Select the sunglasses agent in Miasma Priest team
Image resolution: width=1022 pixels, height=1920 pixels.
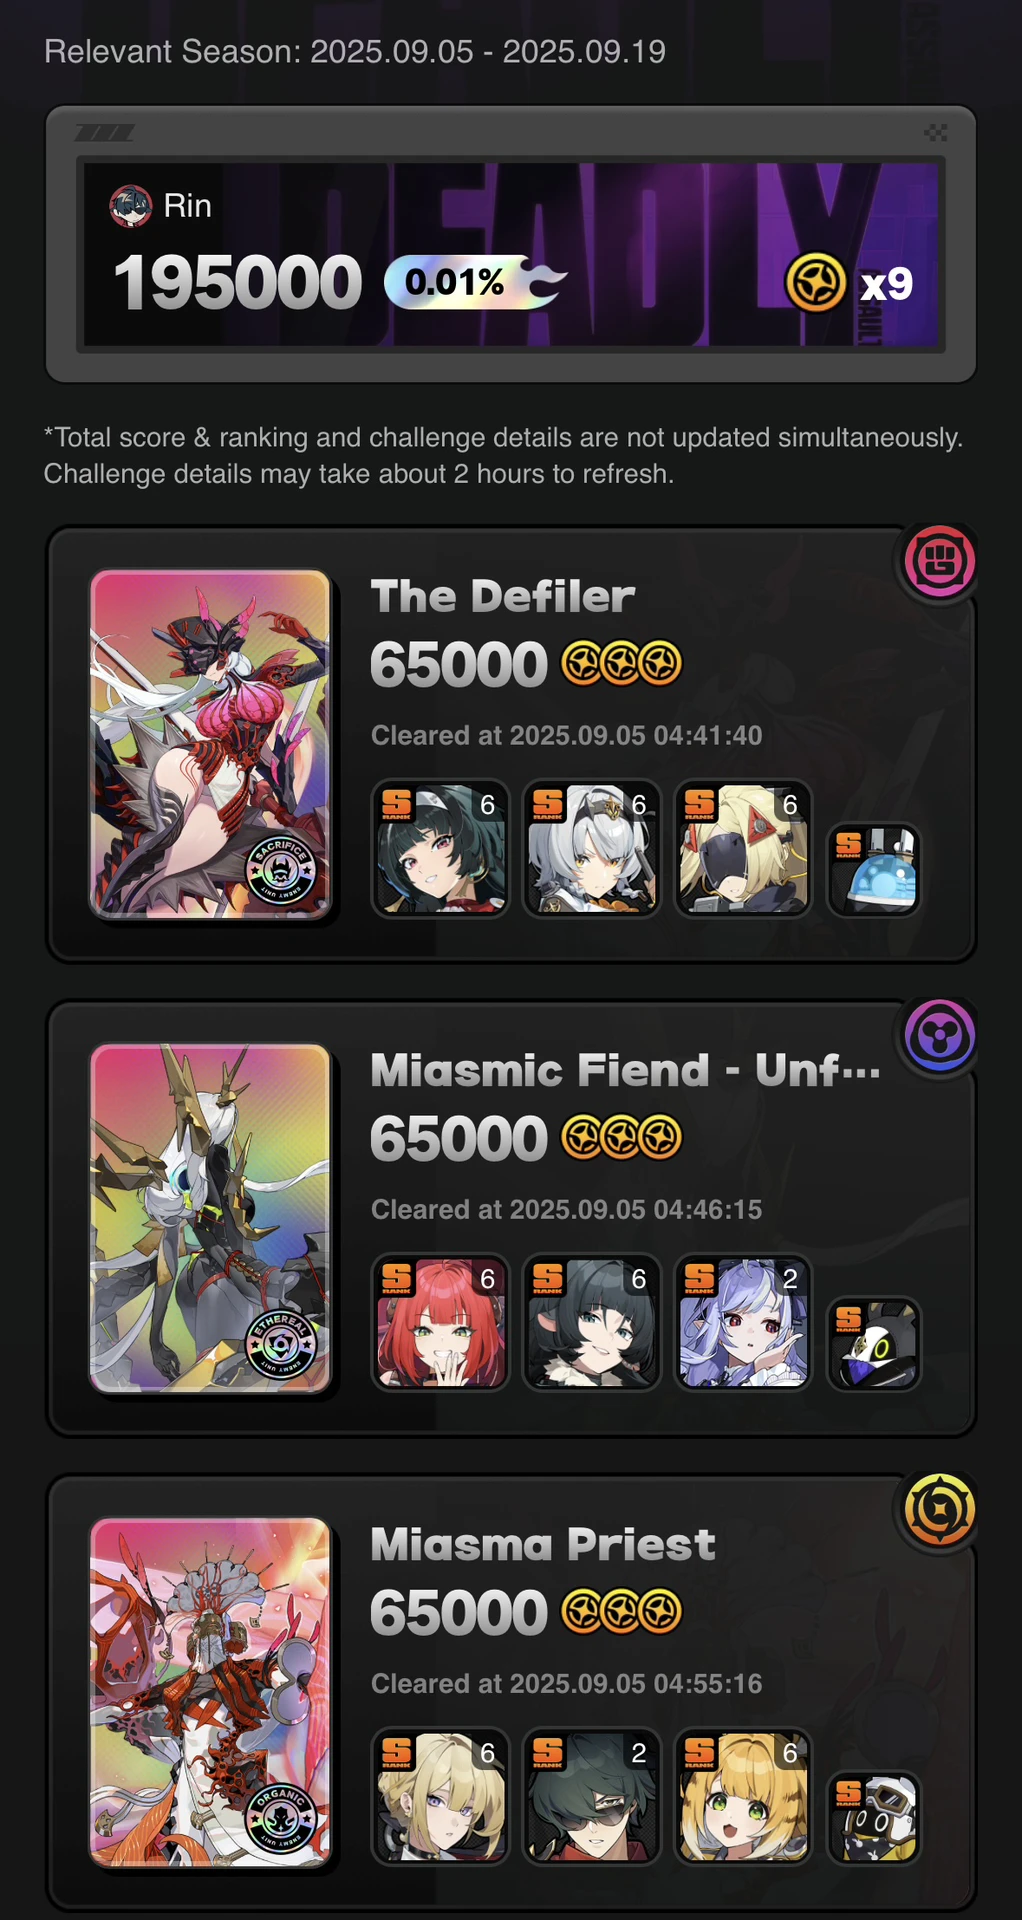click(x=592, y=1796)
